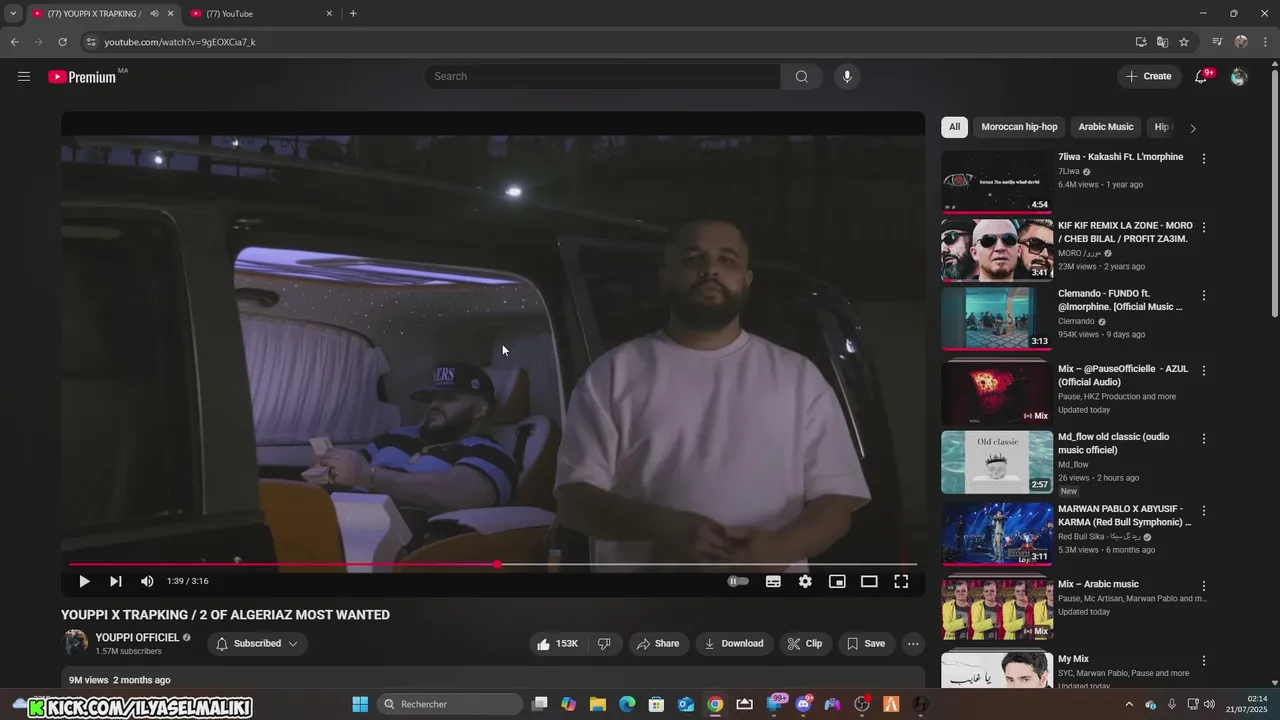Share this video
The height and width of the screenshot is (720, 1280).
pyautogui.click(x=658, y=644)
